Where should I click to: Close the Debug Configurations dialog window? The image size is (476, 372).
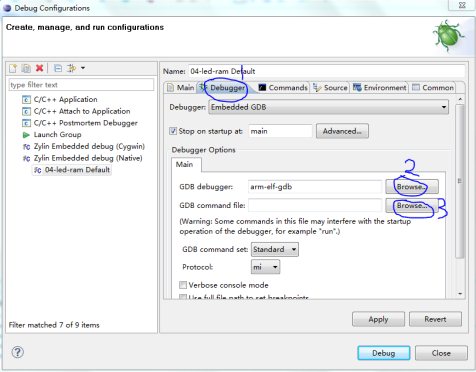tap(462, 5)
